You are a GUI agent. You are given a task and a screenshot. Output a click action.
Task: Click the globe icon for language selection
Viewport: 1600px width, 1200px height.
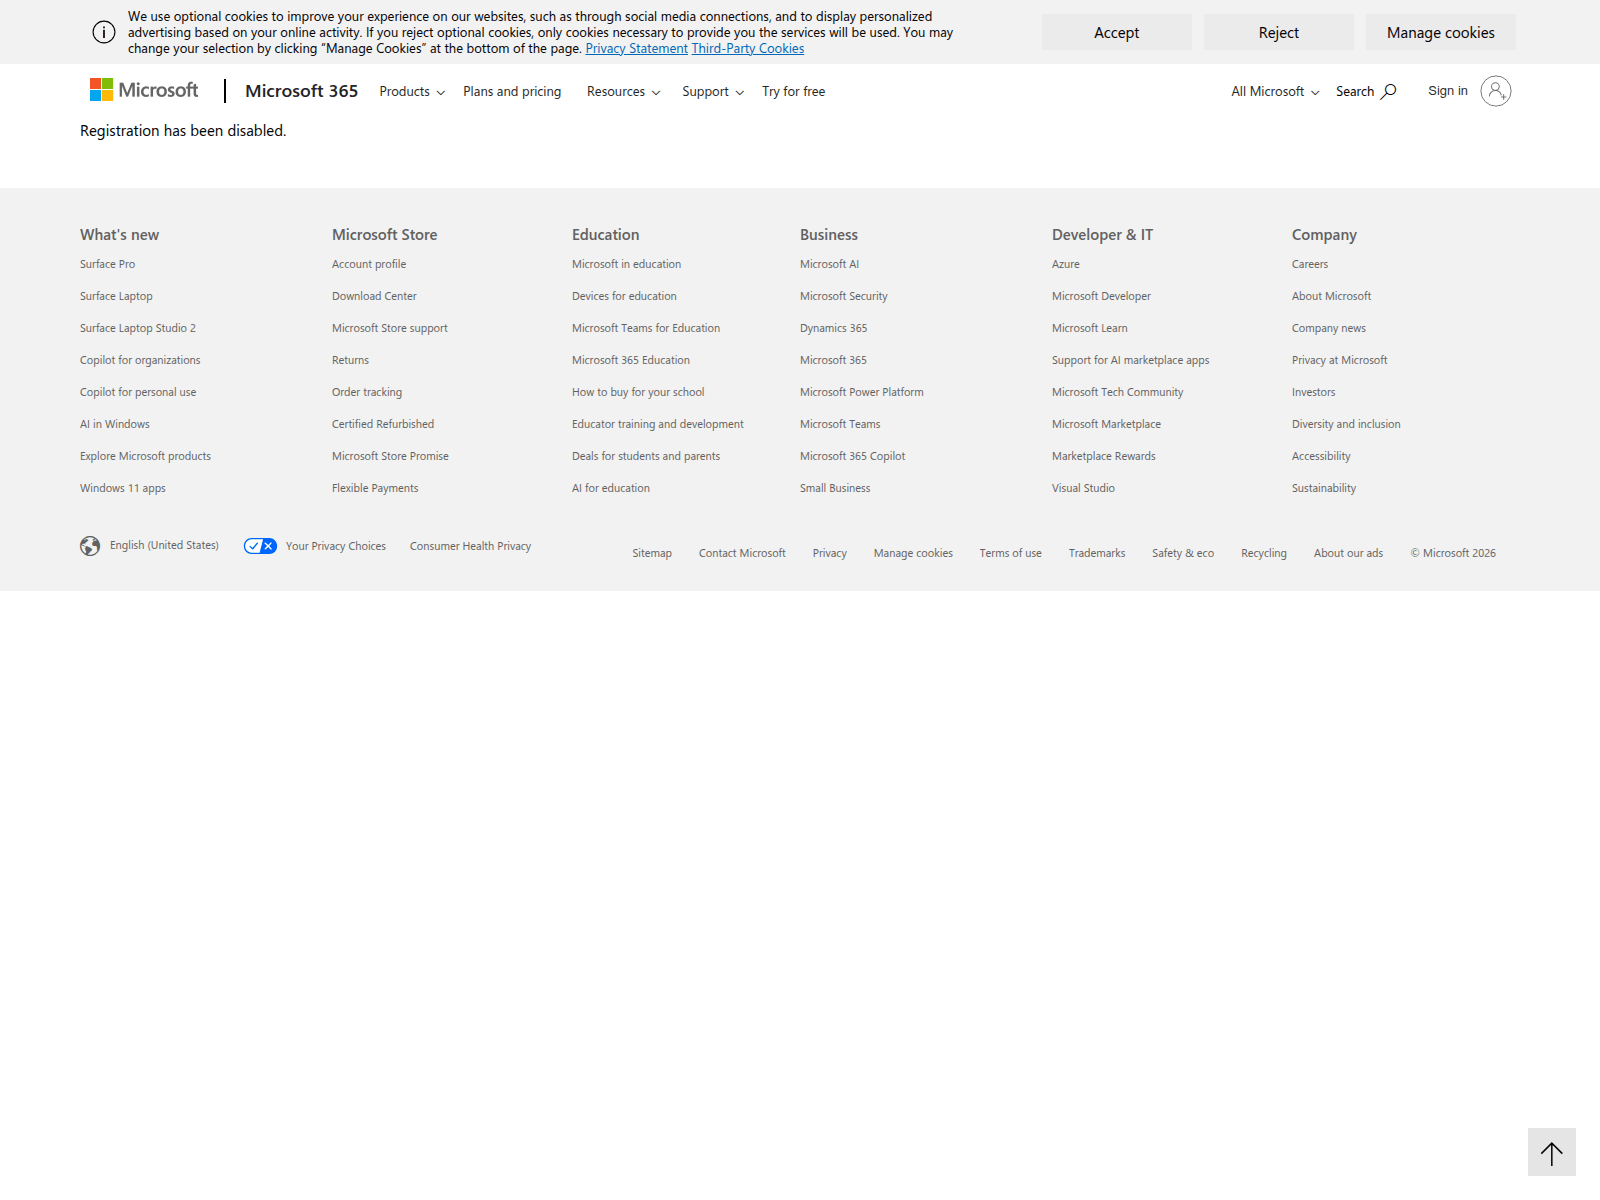(90, 546)
